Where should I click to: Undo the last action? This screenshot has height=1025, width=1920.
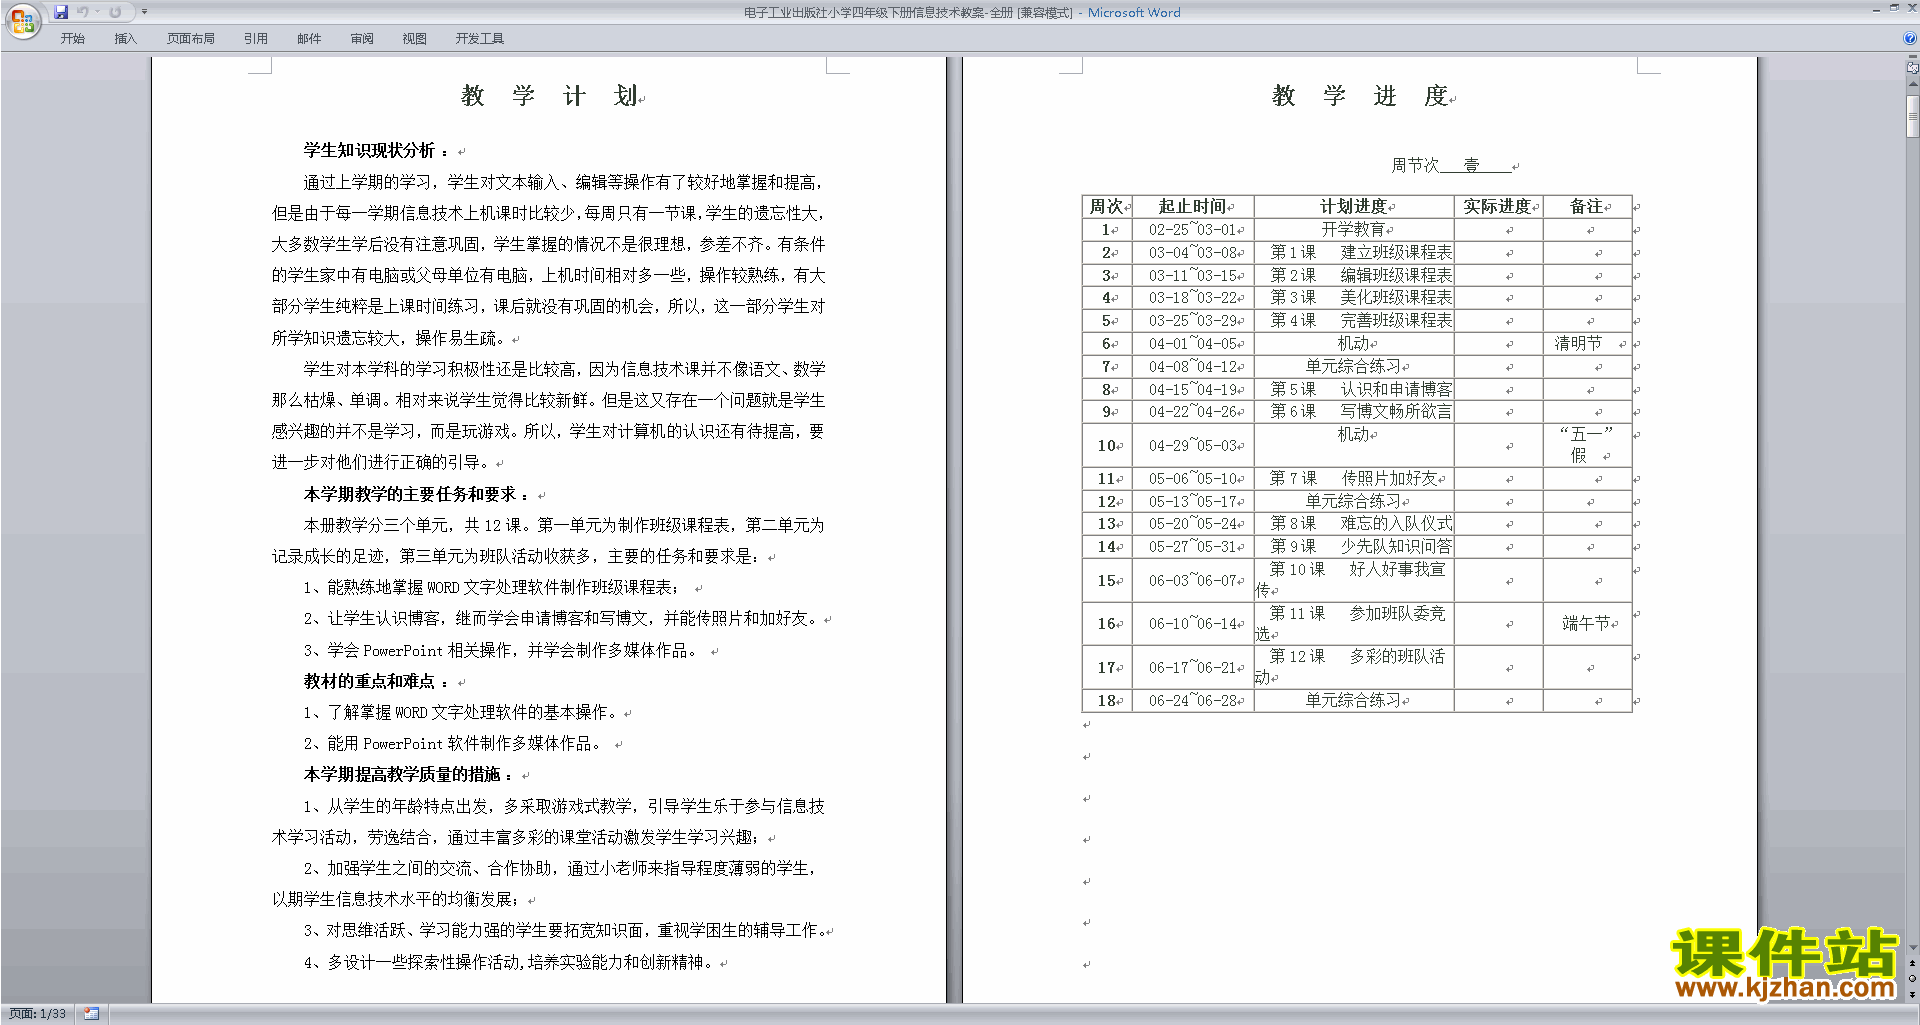pyautogui.click(x=83, y=12)
